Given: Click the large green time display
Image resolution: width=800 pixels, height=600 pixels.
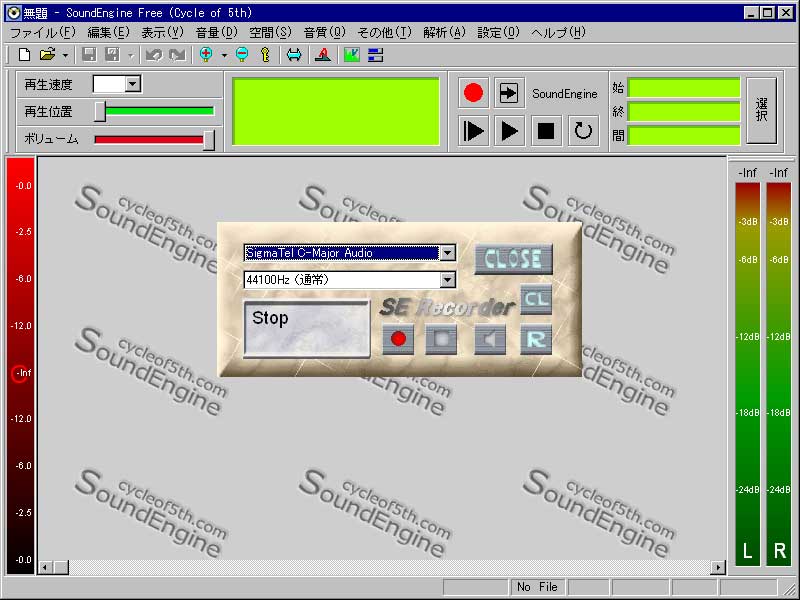Looking at the screenshot, I should pos(336,111).
